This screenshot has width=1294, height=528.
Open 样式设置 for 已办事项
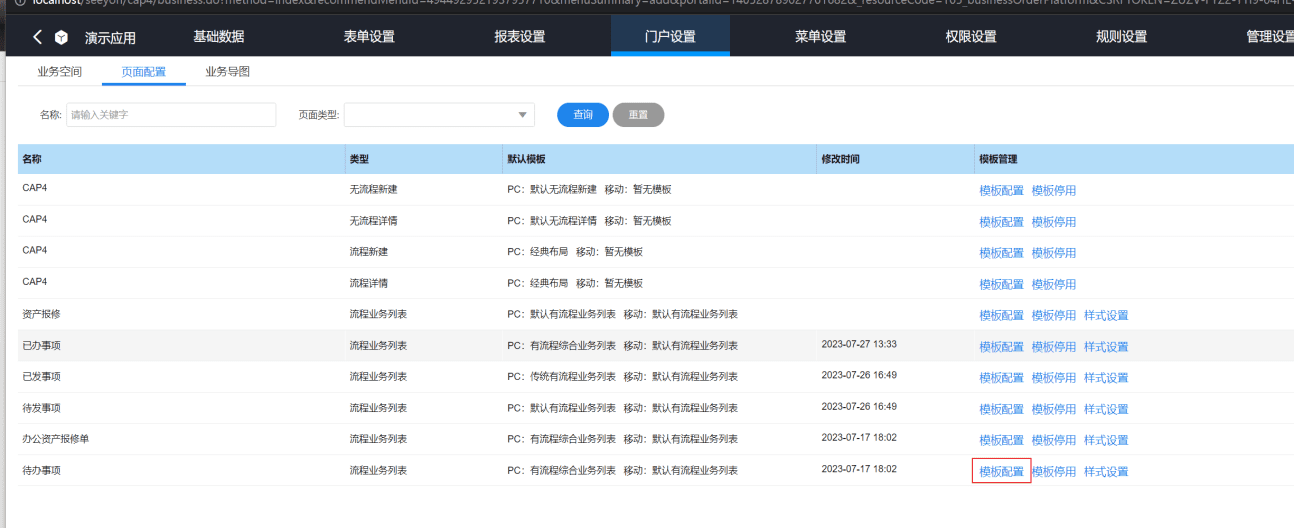(x=1106, y=347)
